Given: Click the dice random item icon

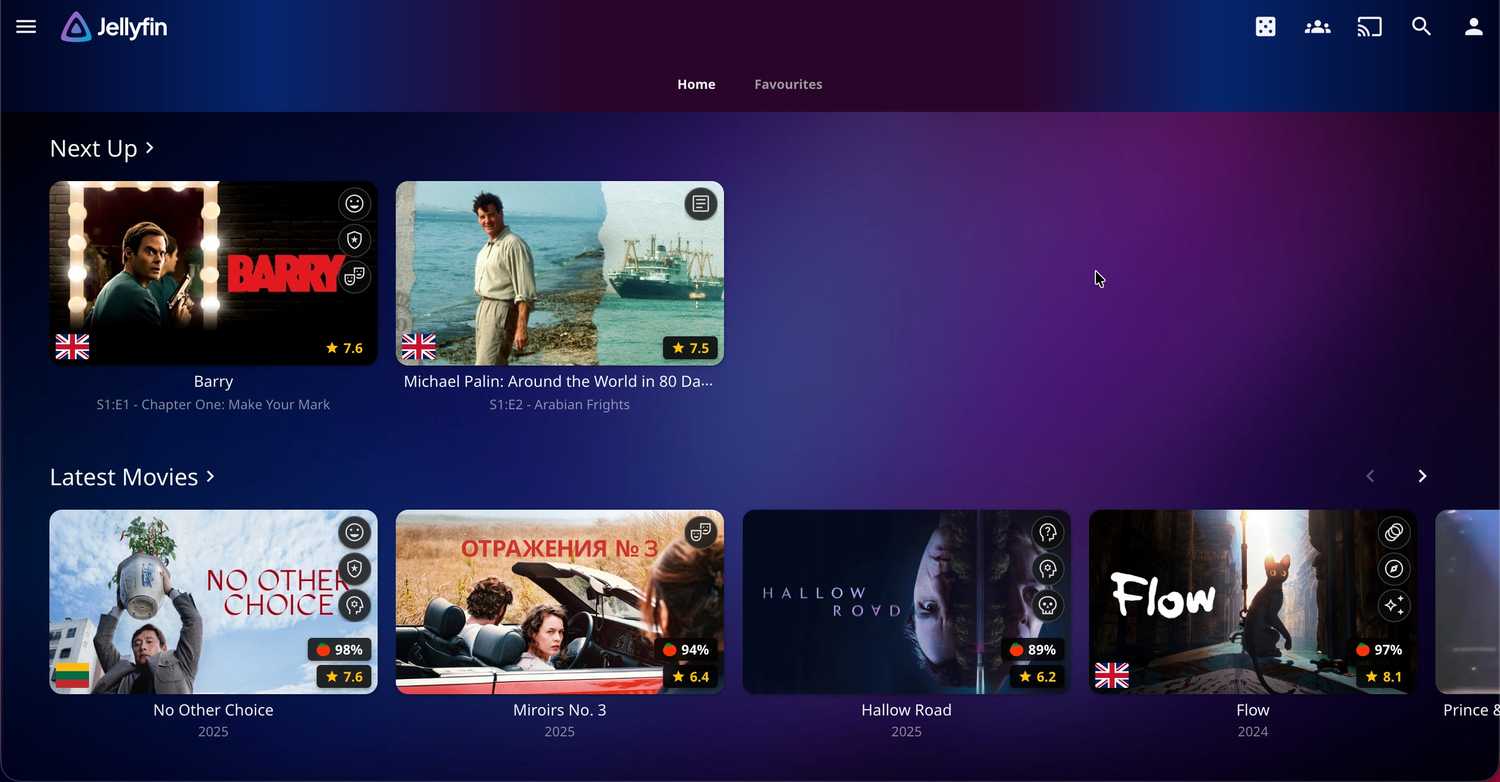Looking at the screenshot, I should (x=1266, y=27).
